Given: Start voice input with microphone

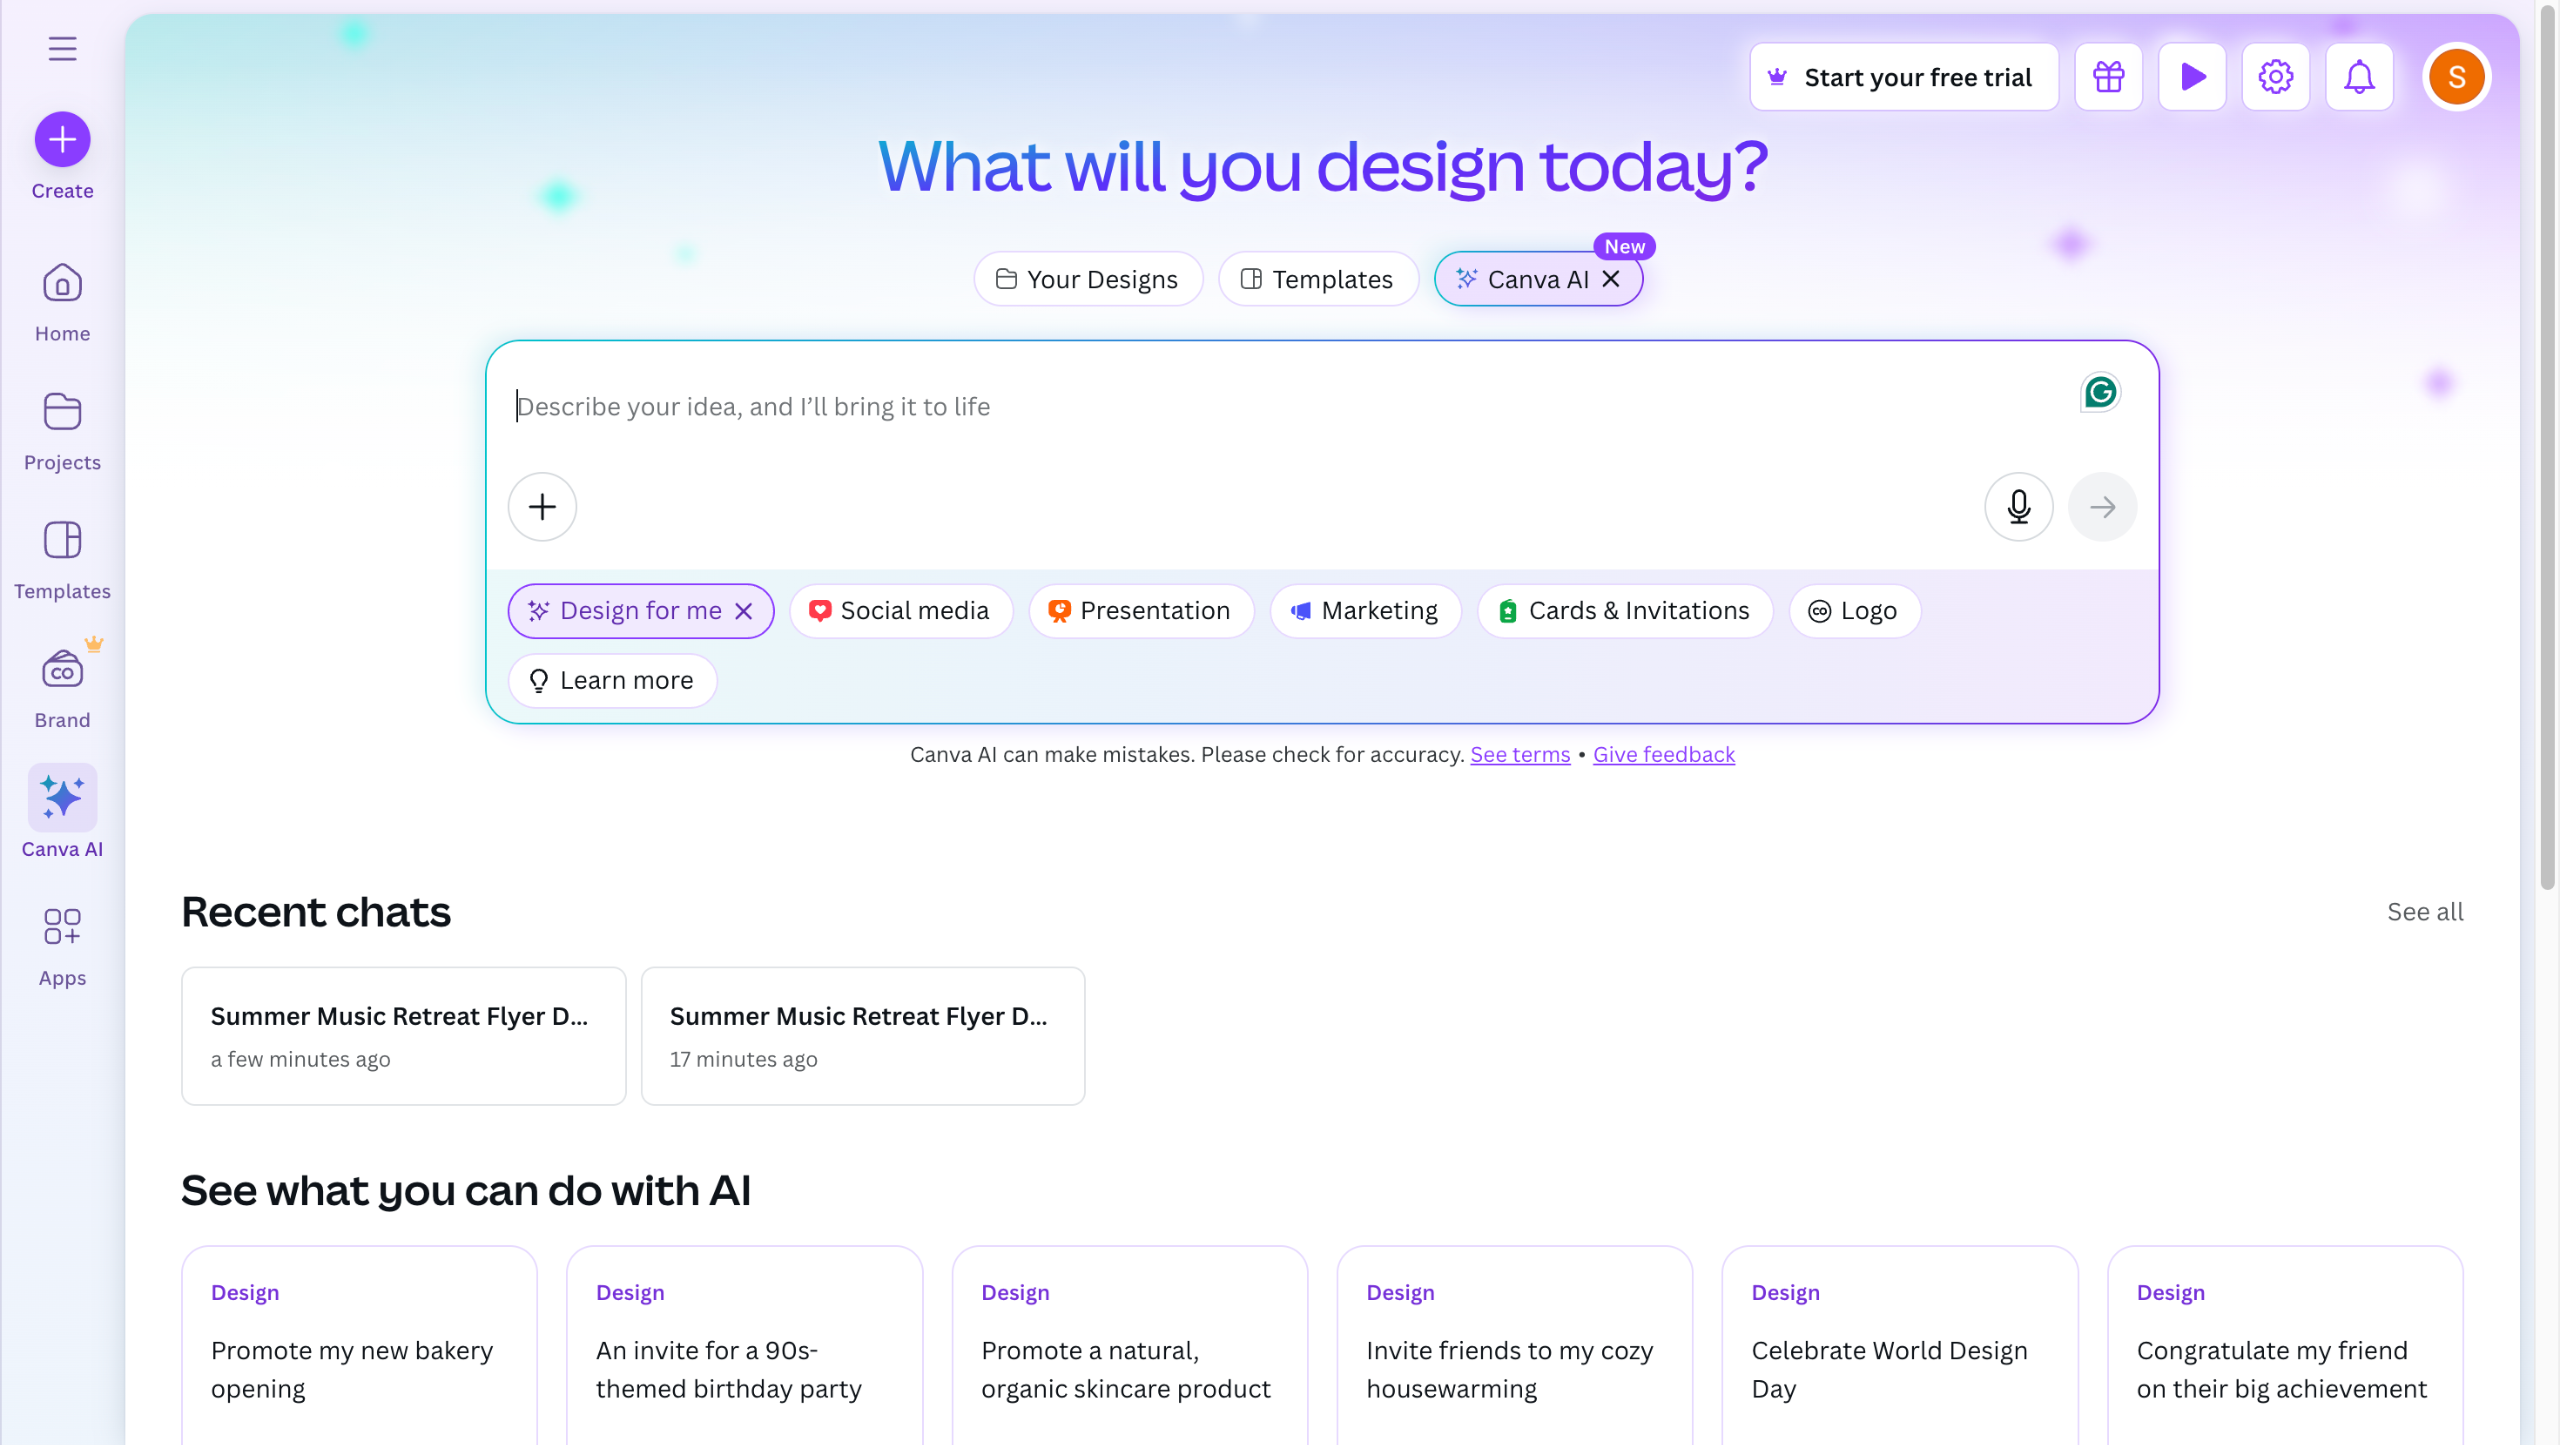Looking at the screenshot, I should click(2018, 507).
